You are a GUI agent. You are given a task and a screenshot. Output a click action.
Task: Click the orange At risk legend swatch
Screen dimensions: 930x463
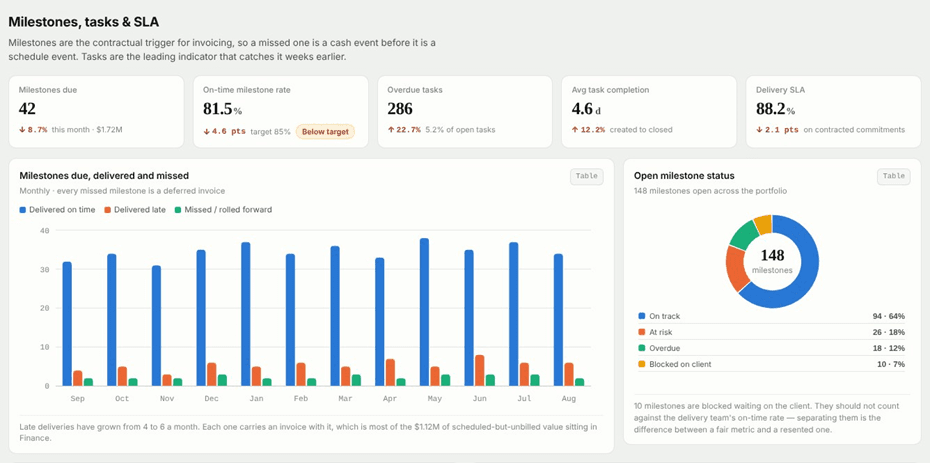click(x=641, y=333)
